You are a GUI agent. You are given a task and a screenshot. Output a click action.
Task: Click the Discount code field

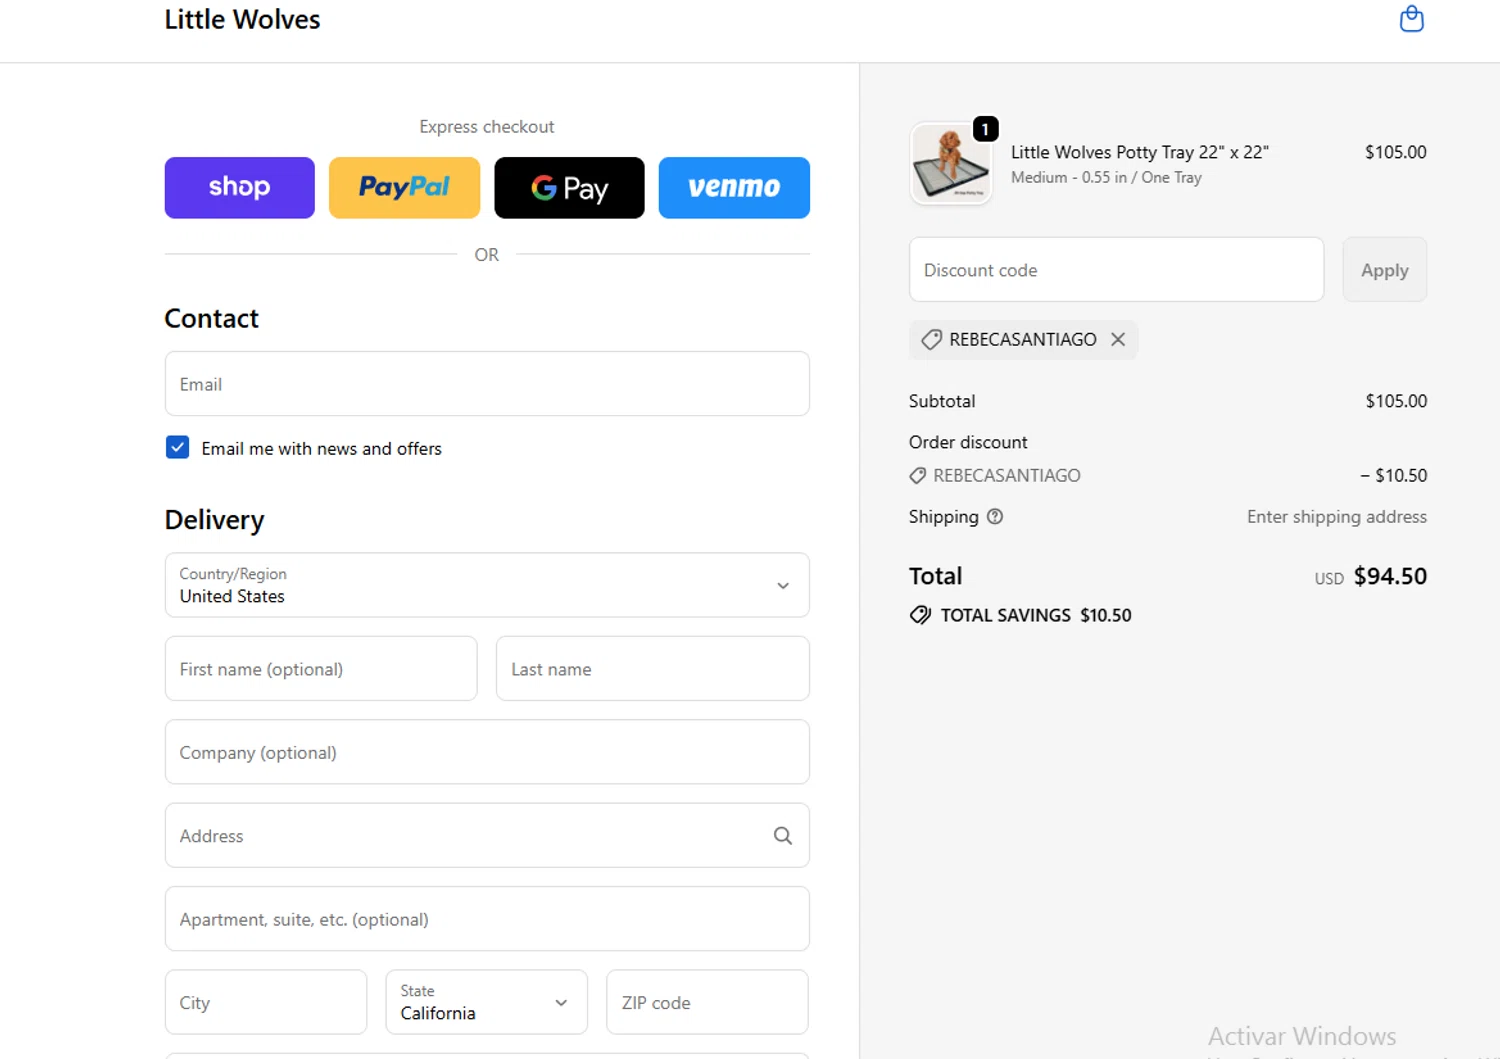click(1116, 269)
